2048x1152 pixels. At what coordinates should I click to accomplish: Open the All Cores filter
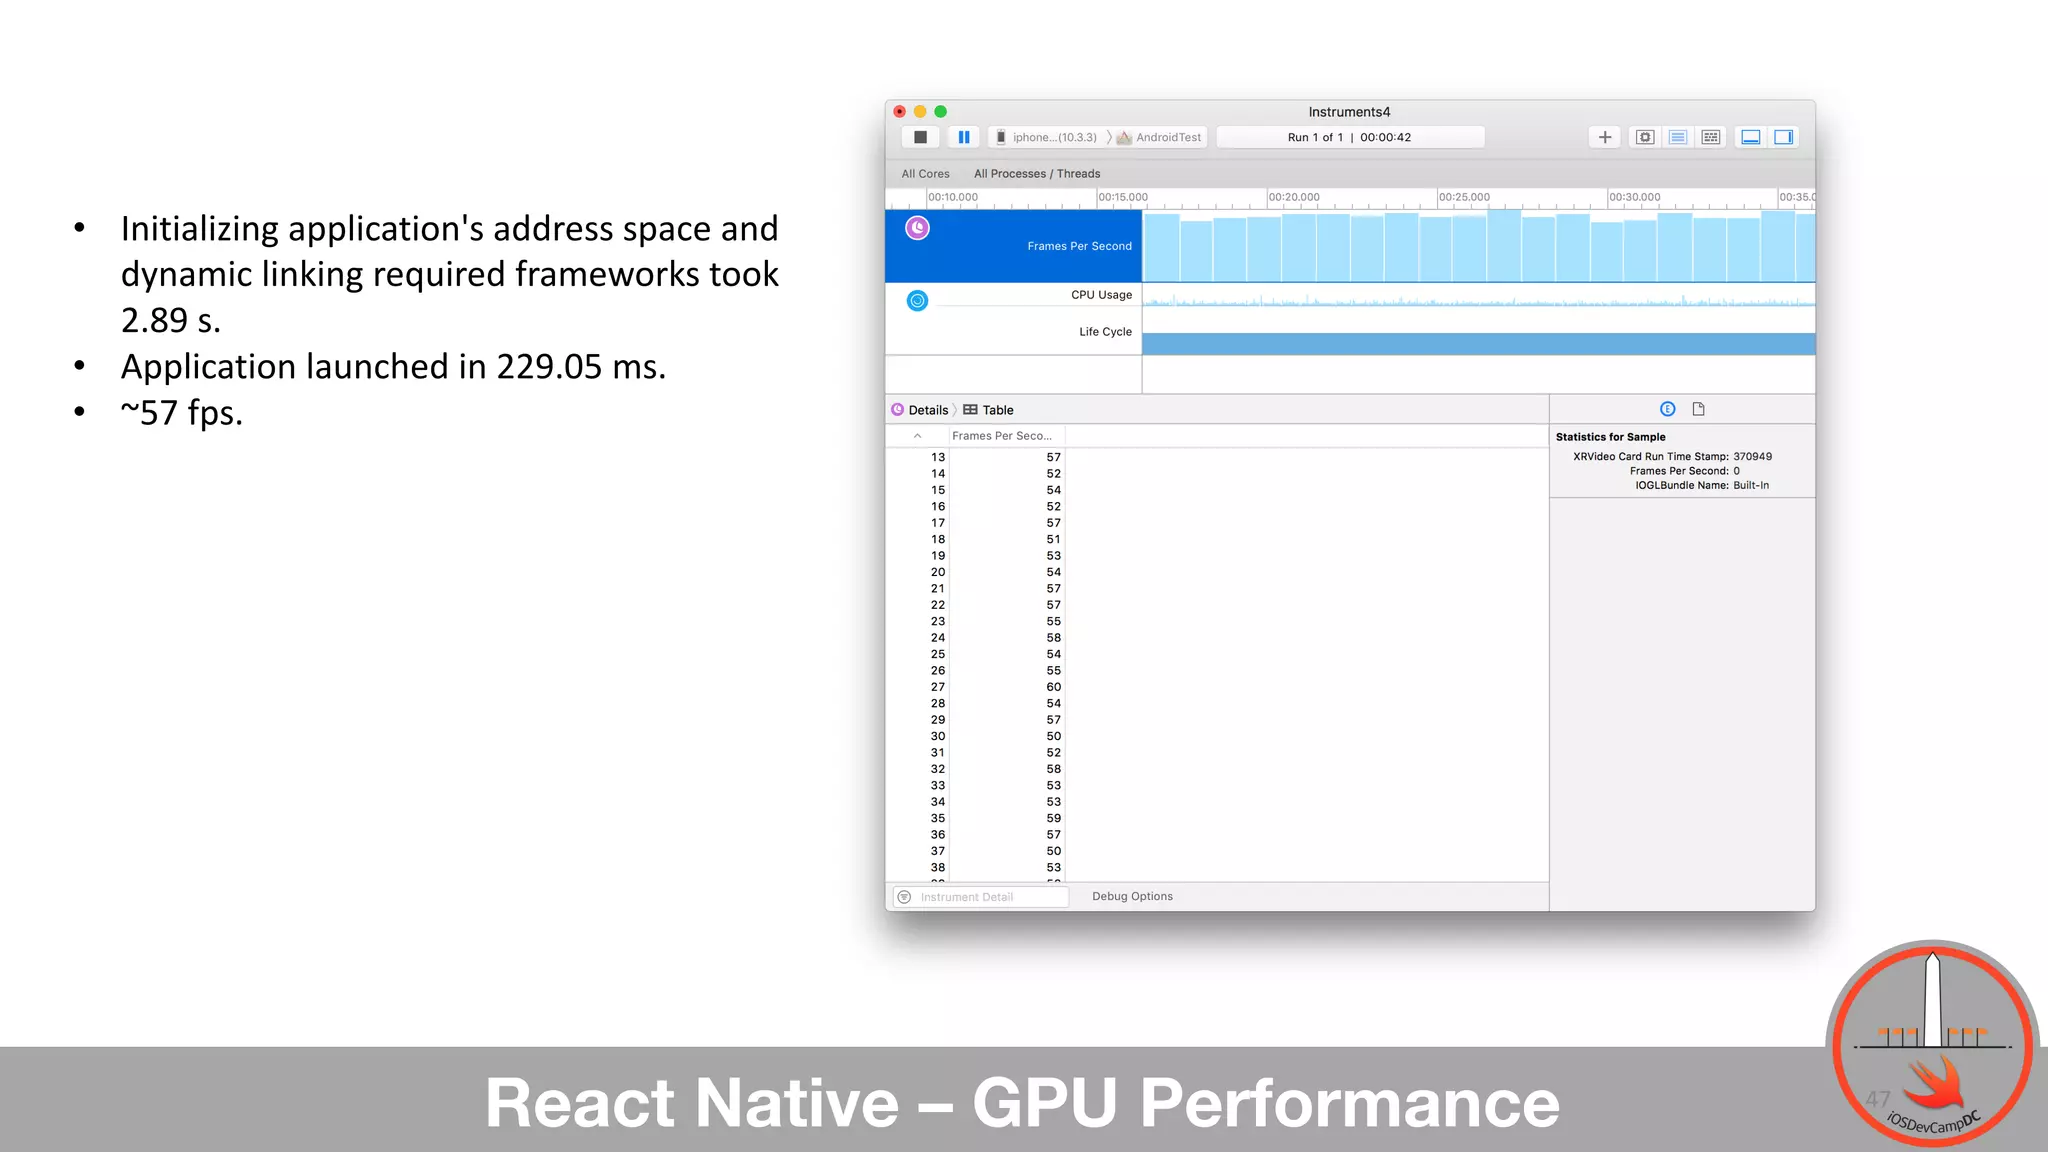pyautogui.click(x=925, y=174)
